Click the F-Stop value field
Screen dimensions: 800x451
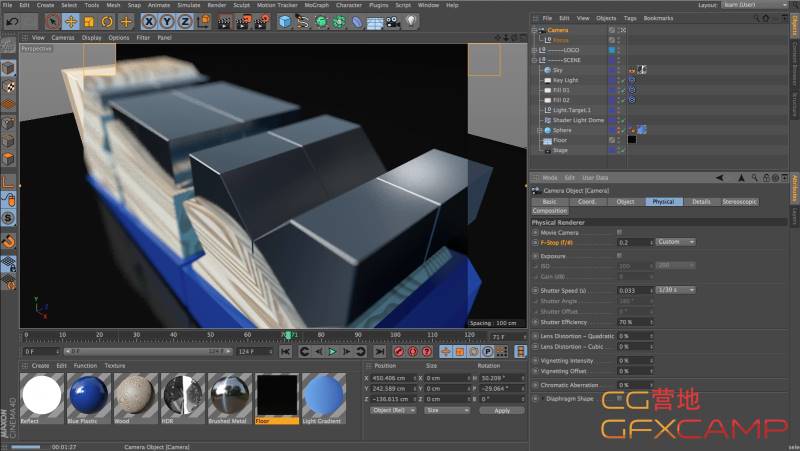click(x=635, y=242)
